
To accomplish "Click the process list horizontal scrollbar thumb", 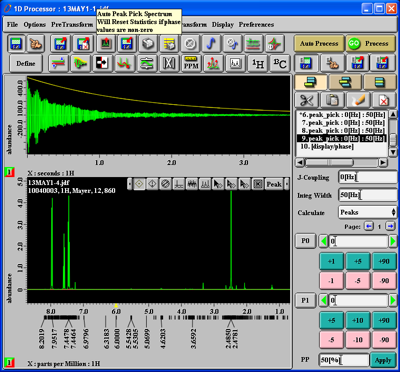I will coord(329,162).
